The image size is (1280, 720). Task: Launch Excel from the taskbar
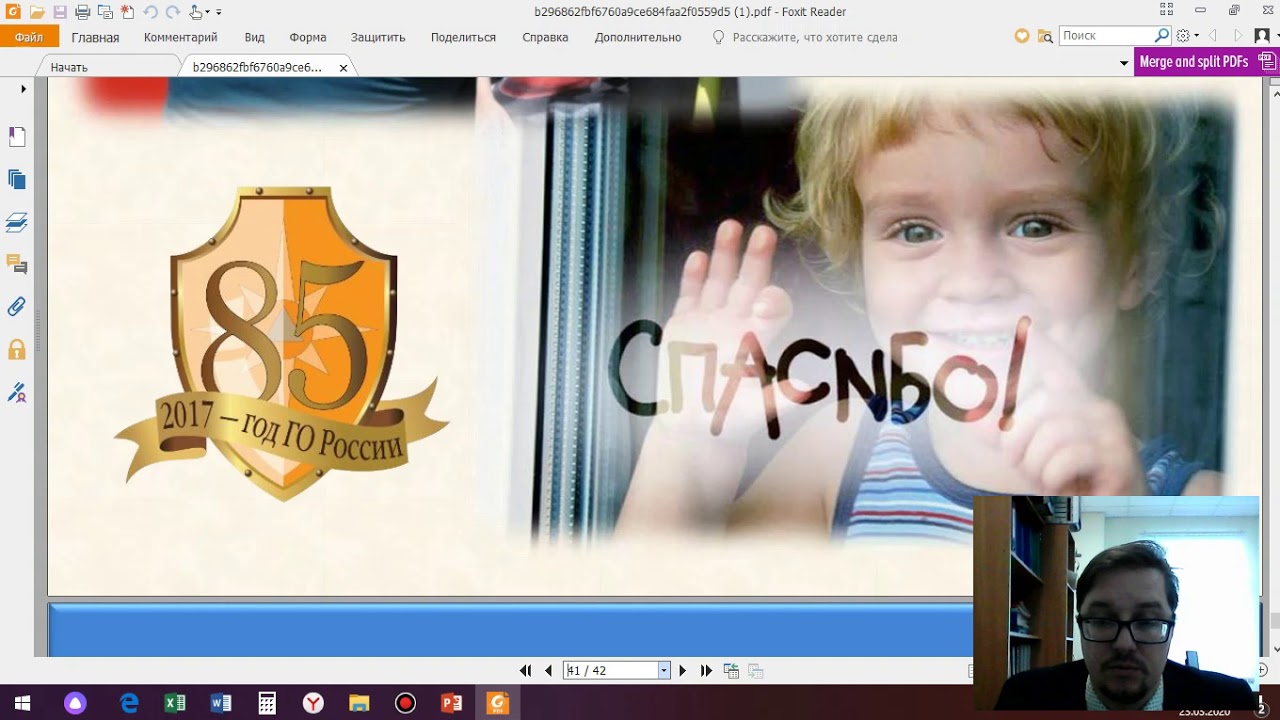[x=175, y=703]
